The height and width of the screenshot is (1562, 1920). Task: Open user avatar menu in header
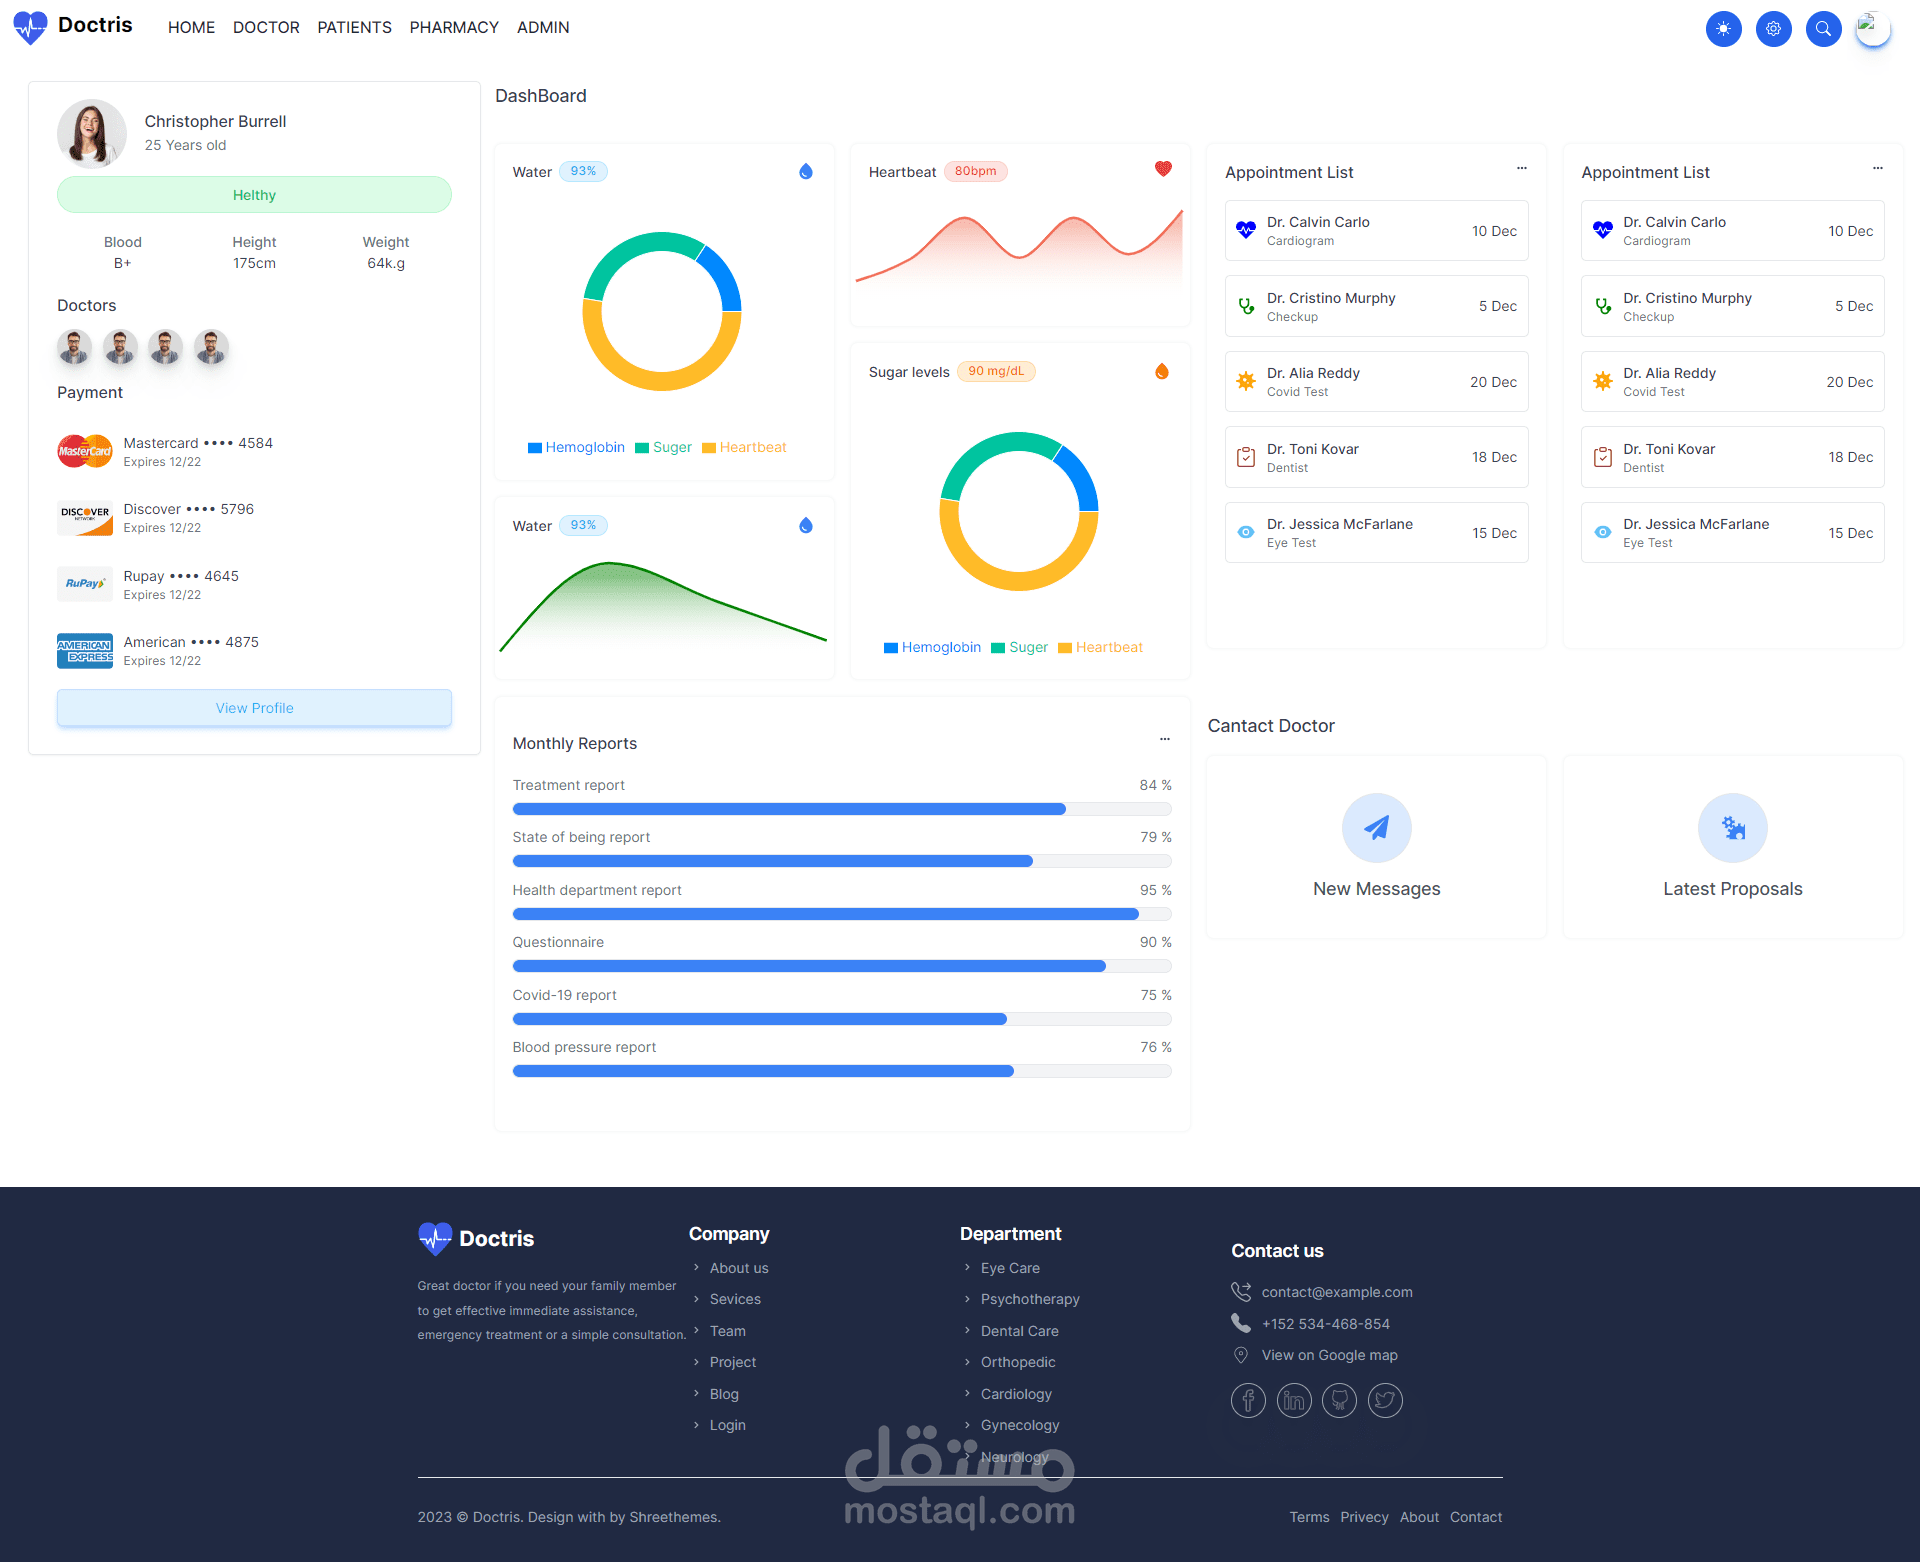pyautogui.click(x=1872, y=29)
